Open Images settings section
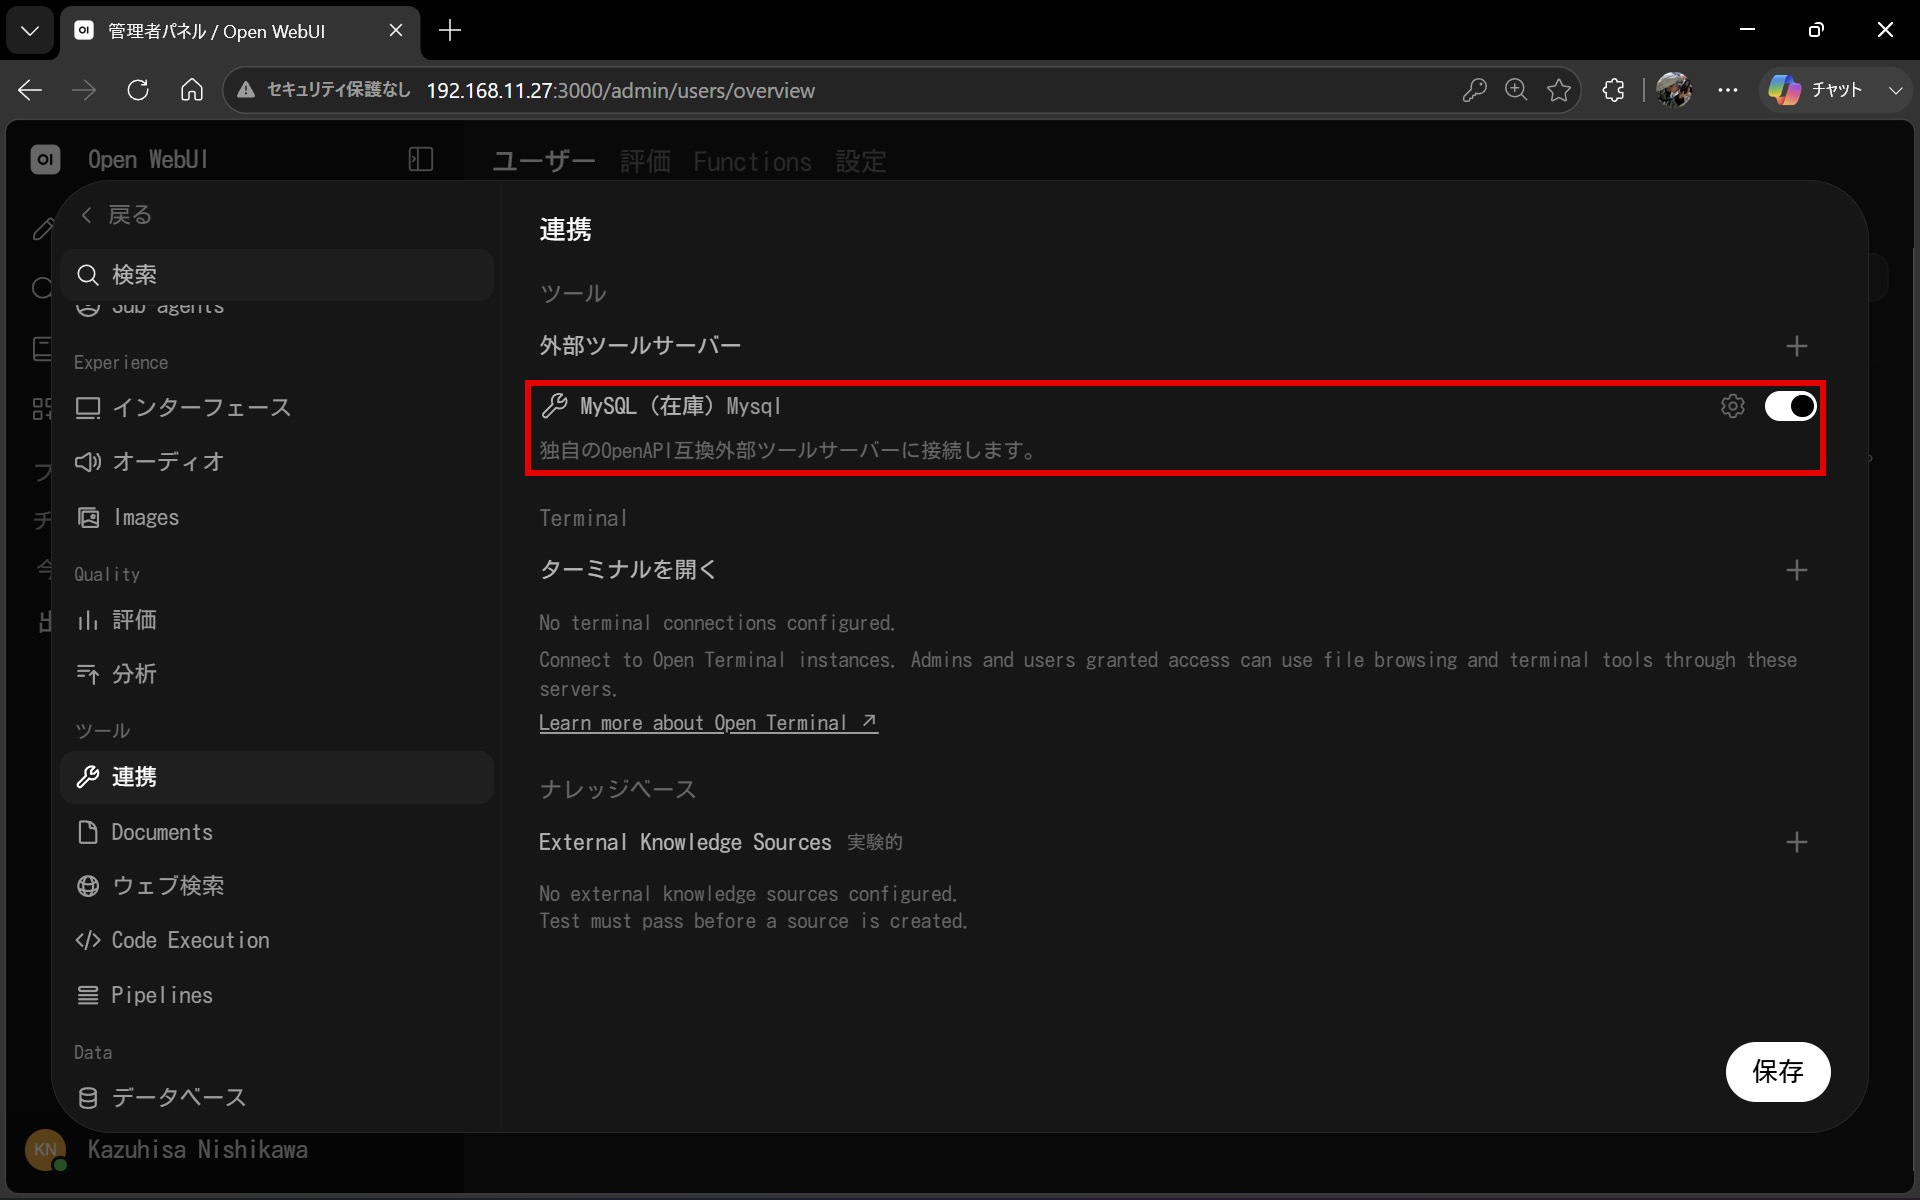Screen dimensions: 1920x1200 click(277, 517)
